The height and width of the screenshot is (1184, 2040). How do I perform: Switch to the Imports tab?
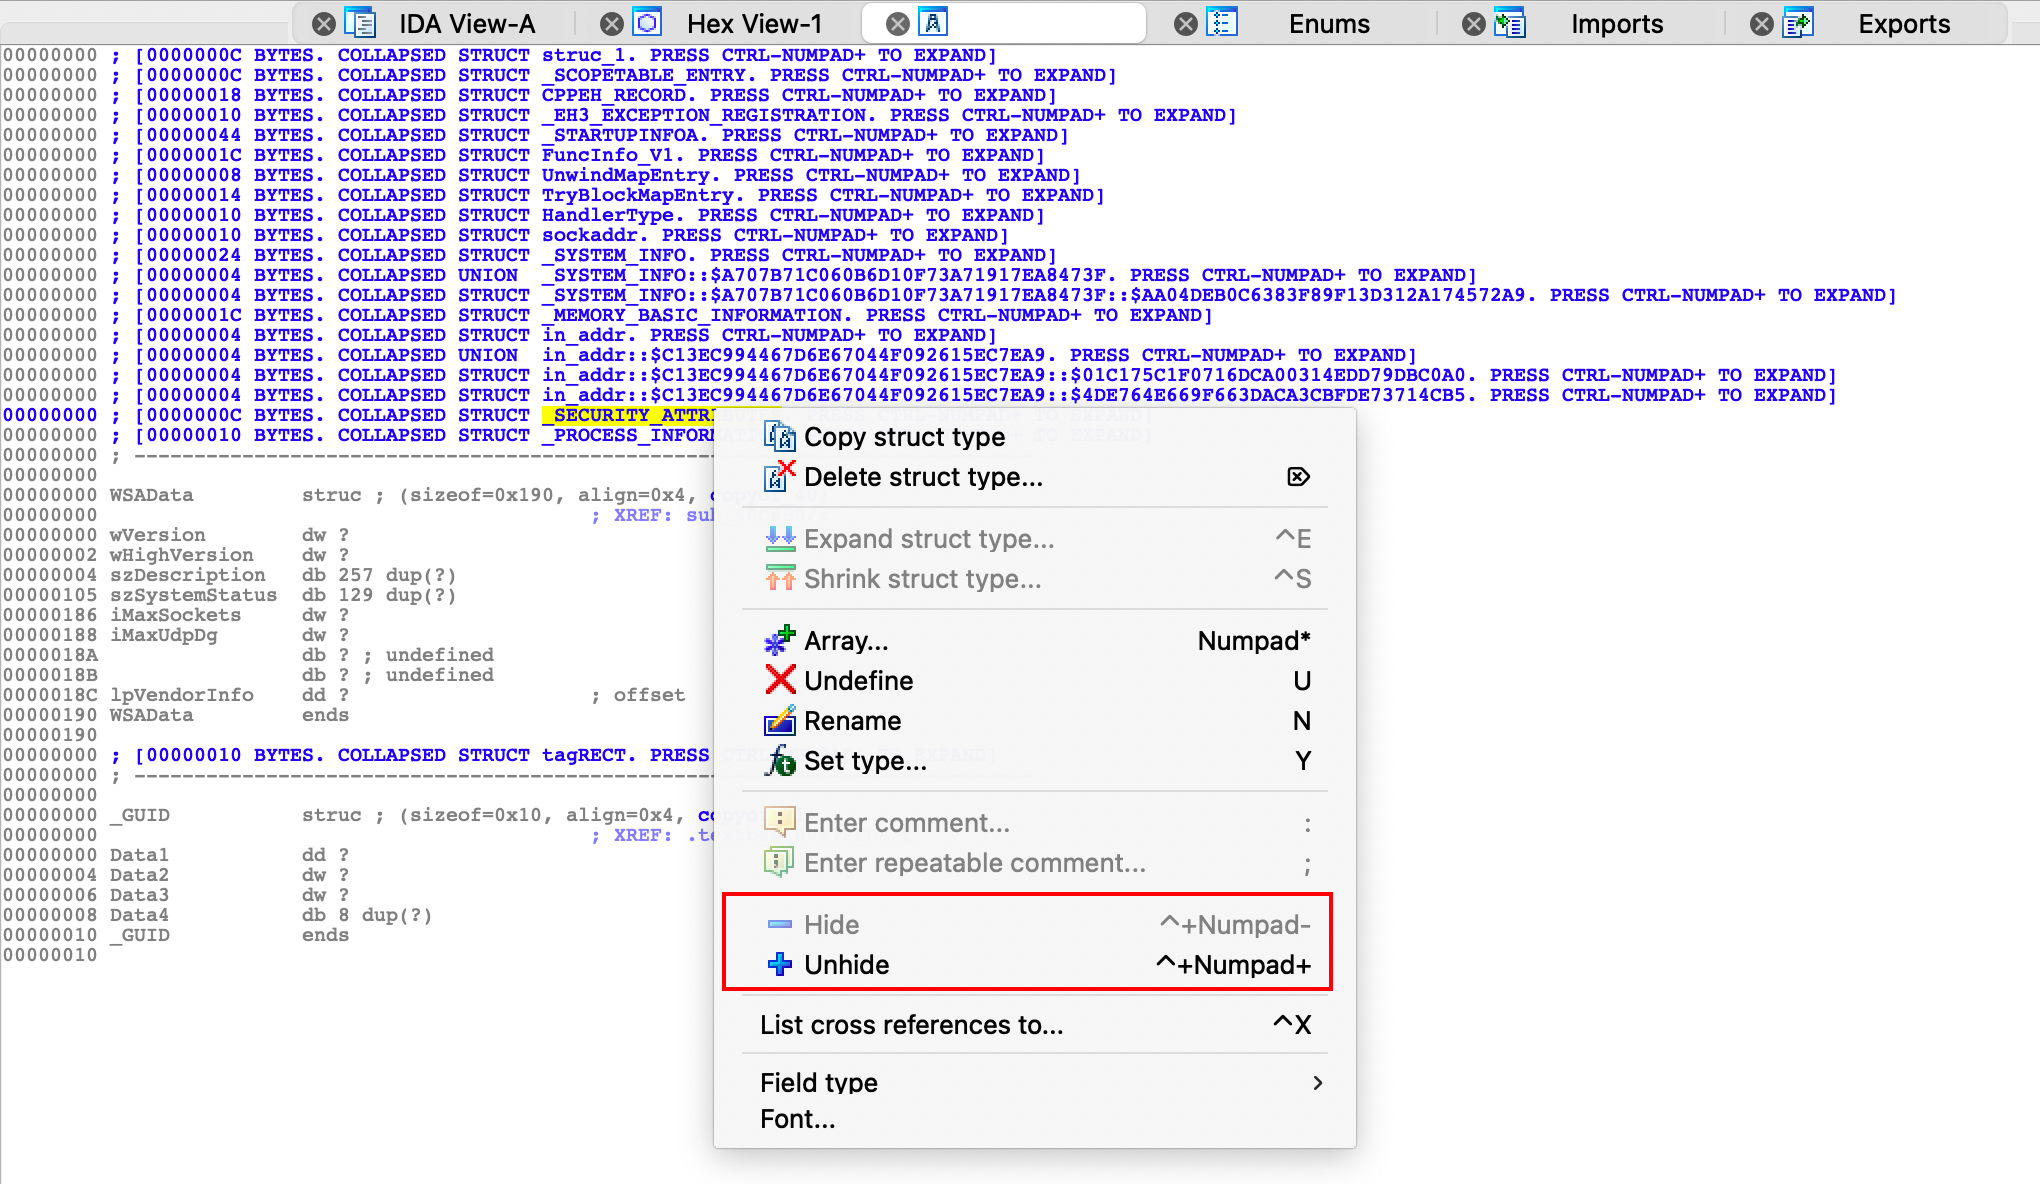(x=1616, y=24)
